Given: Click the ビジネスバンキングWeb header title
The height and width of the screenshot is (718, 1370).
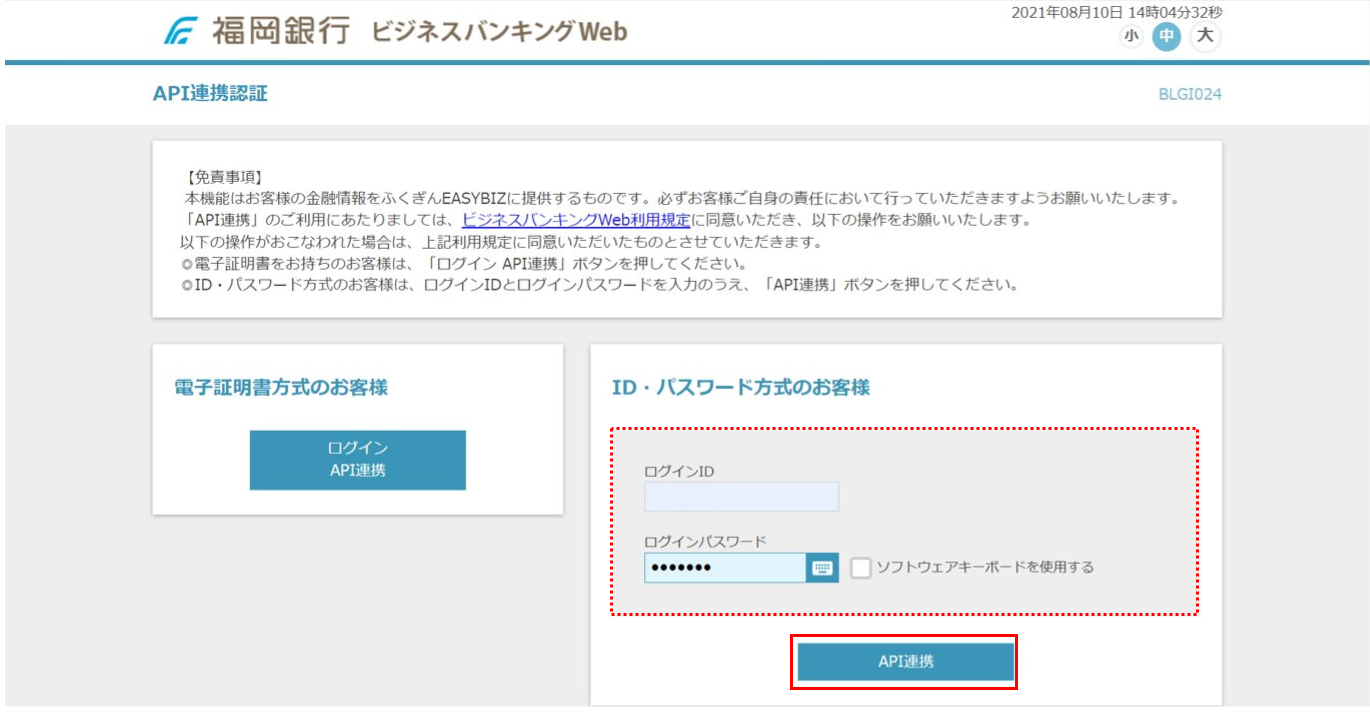Looking at the screenshot, I should [x=499, y=32].
